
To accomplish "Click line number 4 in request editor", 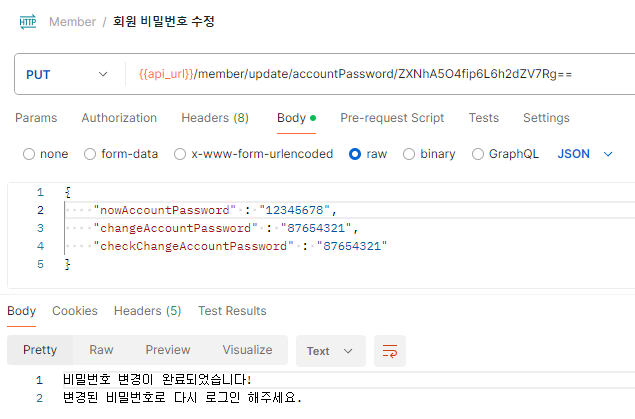I will (40, 246).
